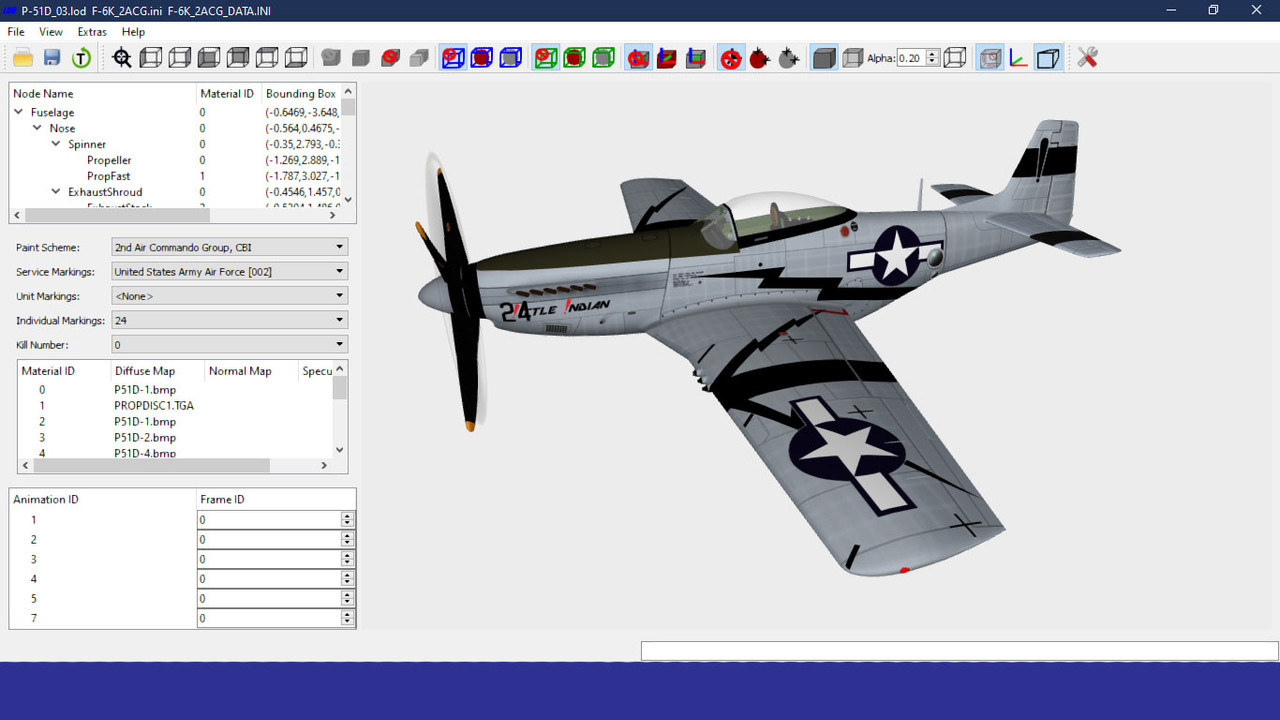Toggle the solid dark gray cube button
The width and height of the screenshot is (1280, 720).
(824, 58)
